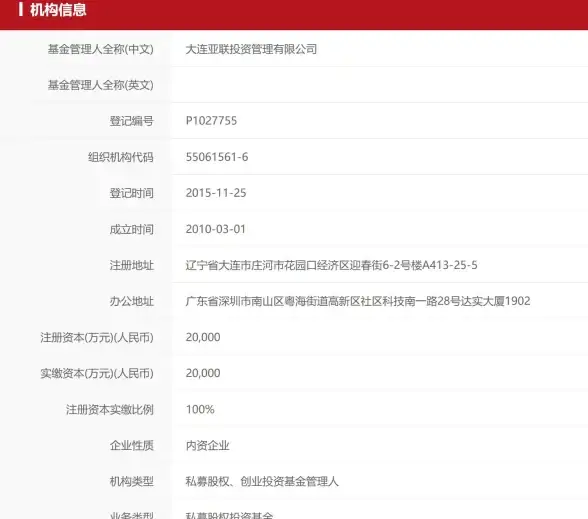Select registration number P1027755
588x519 pixels.
click(x=211, y=121)
